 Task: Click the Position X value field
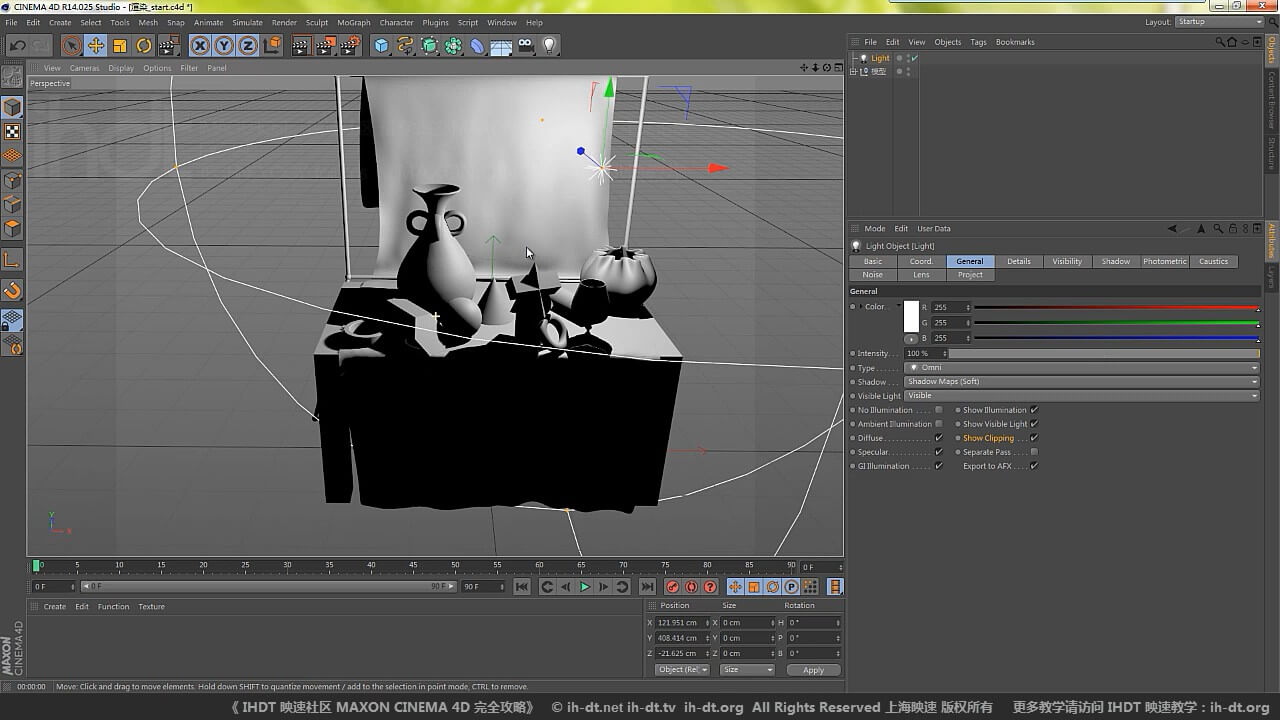pos(680,623)
